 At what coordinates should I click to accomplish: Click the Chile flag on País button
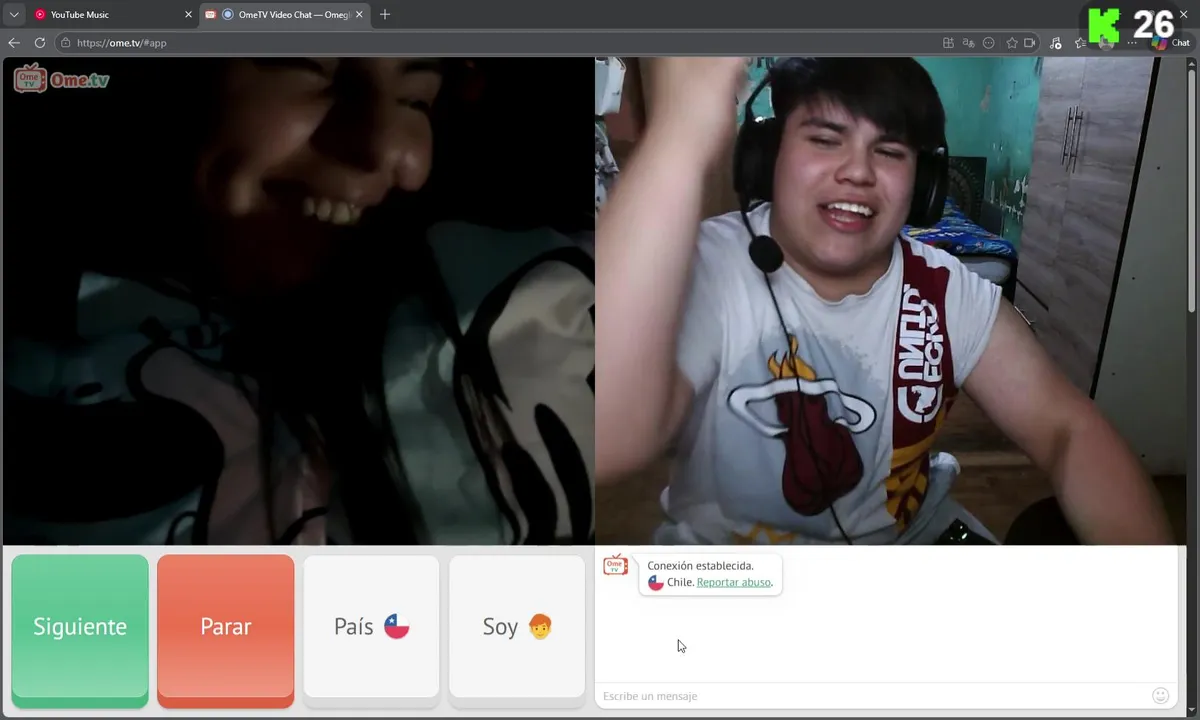click(x=397, y=627)
